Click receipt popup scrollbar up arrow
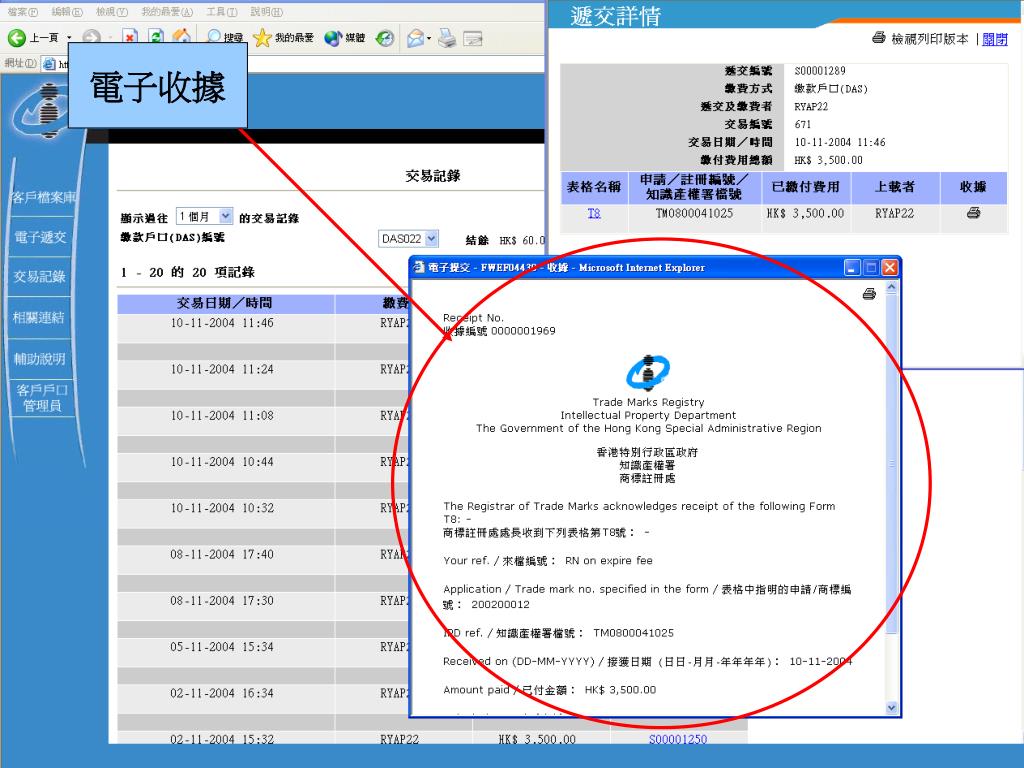Viewport: 1024px width, 768px height. point(891,287)
